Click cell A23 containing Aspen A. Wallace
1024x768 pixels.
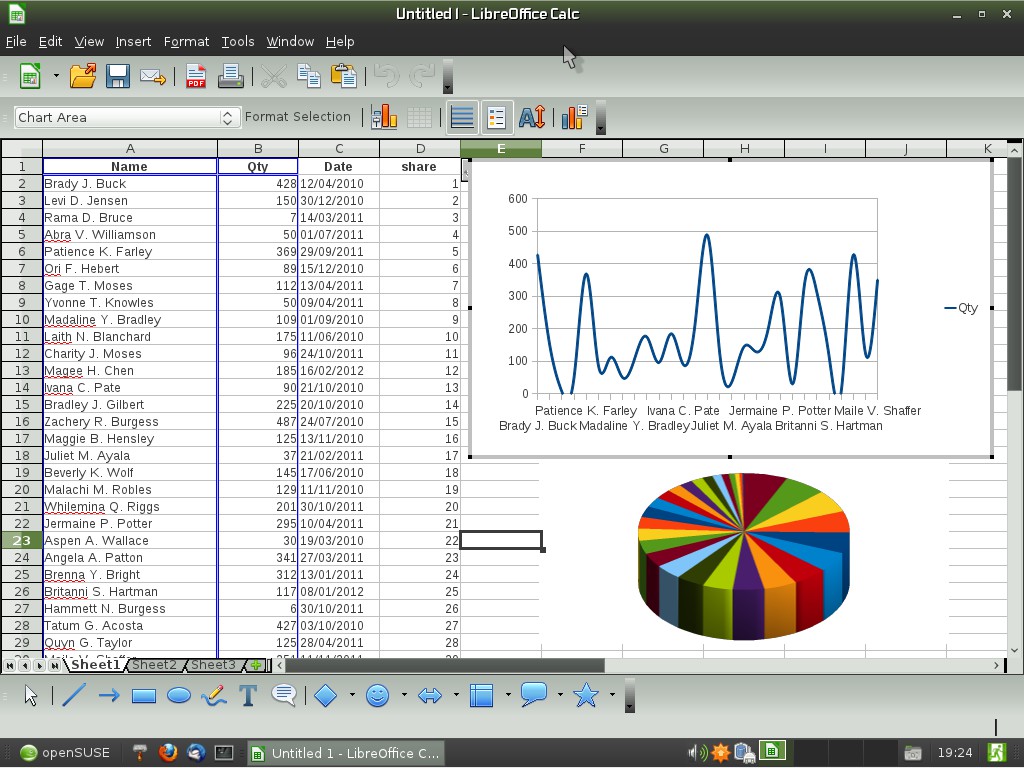point(128,540)
